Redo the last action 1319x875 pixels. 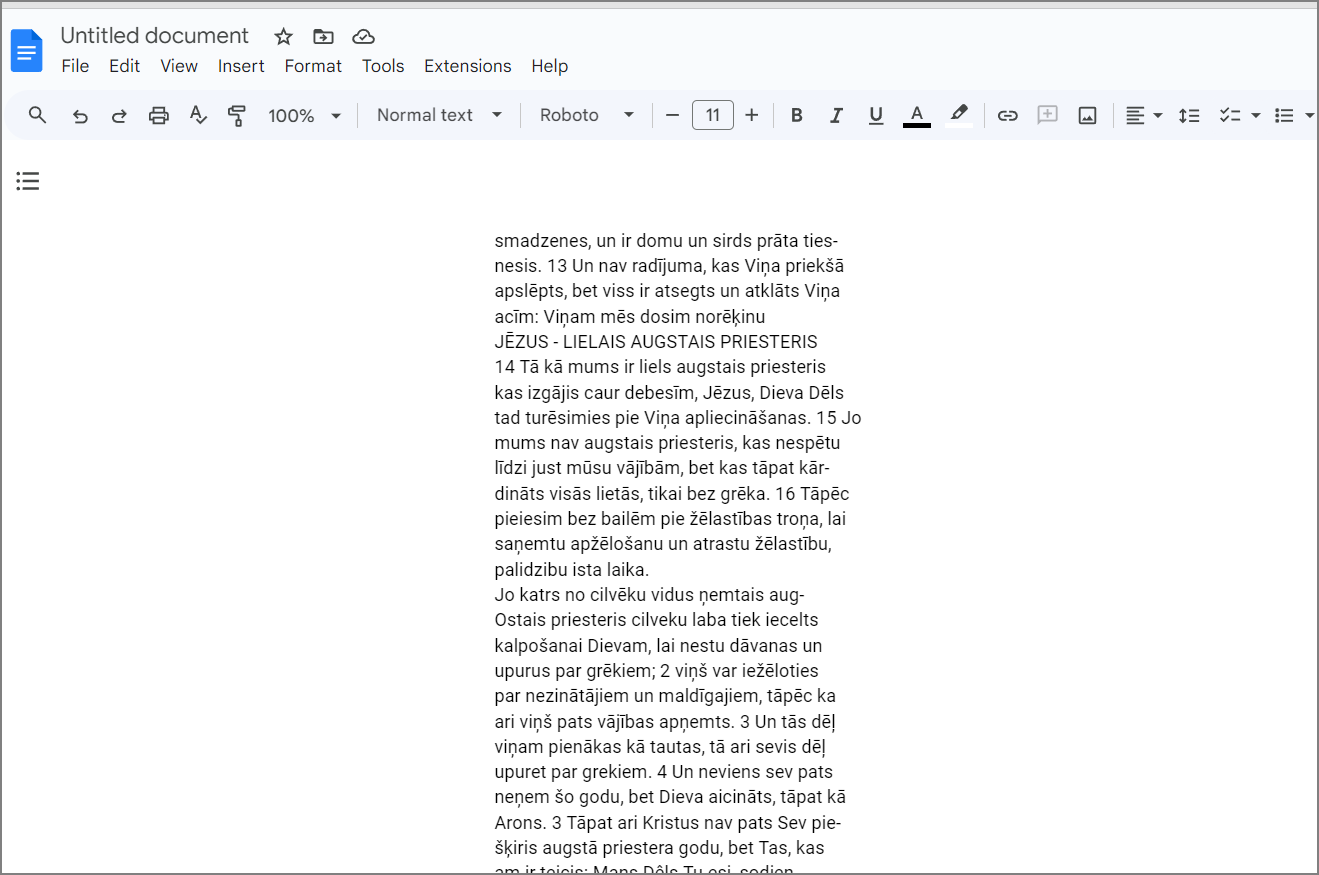119,116
